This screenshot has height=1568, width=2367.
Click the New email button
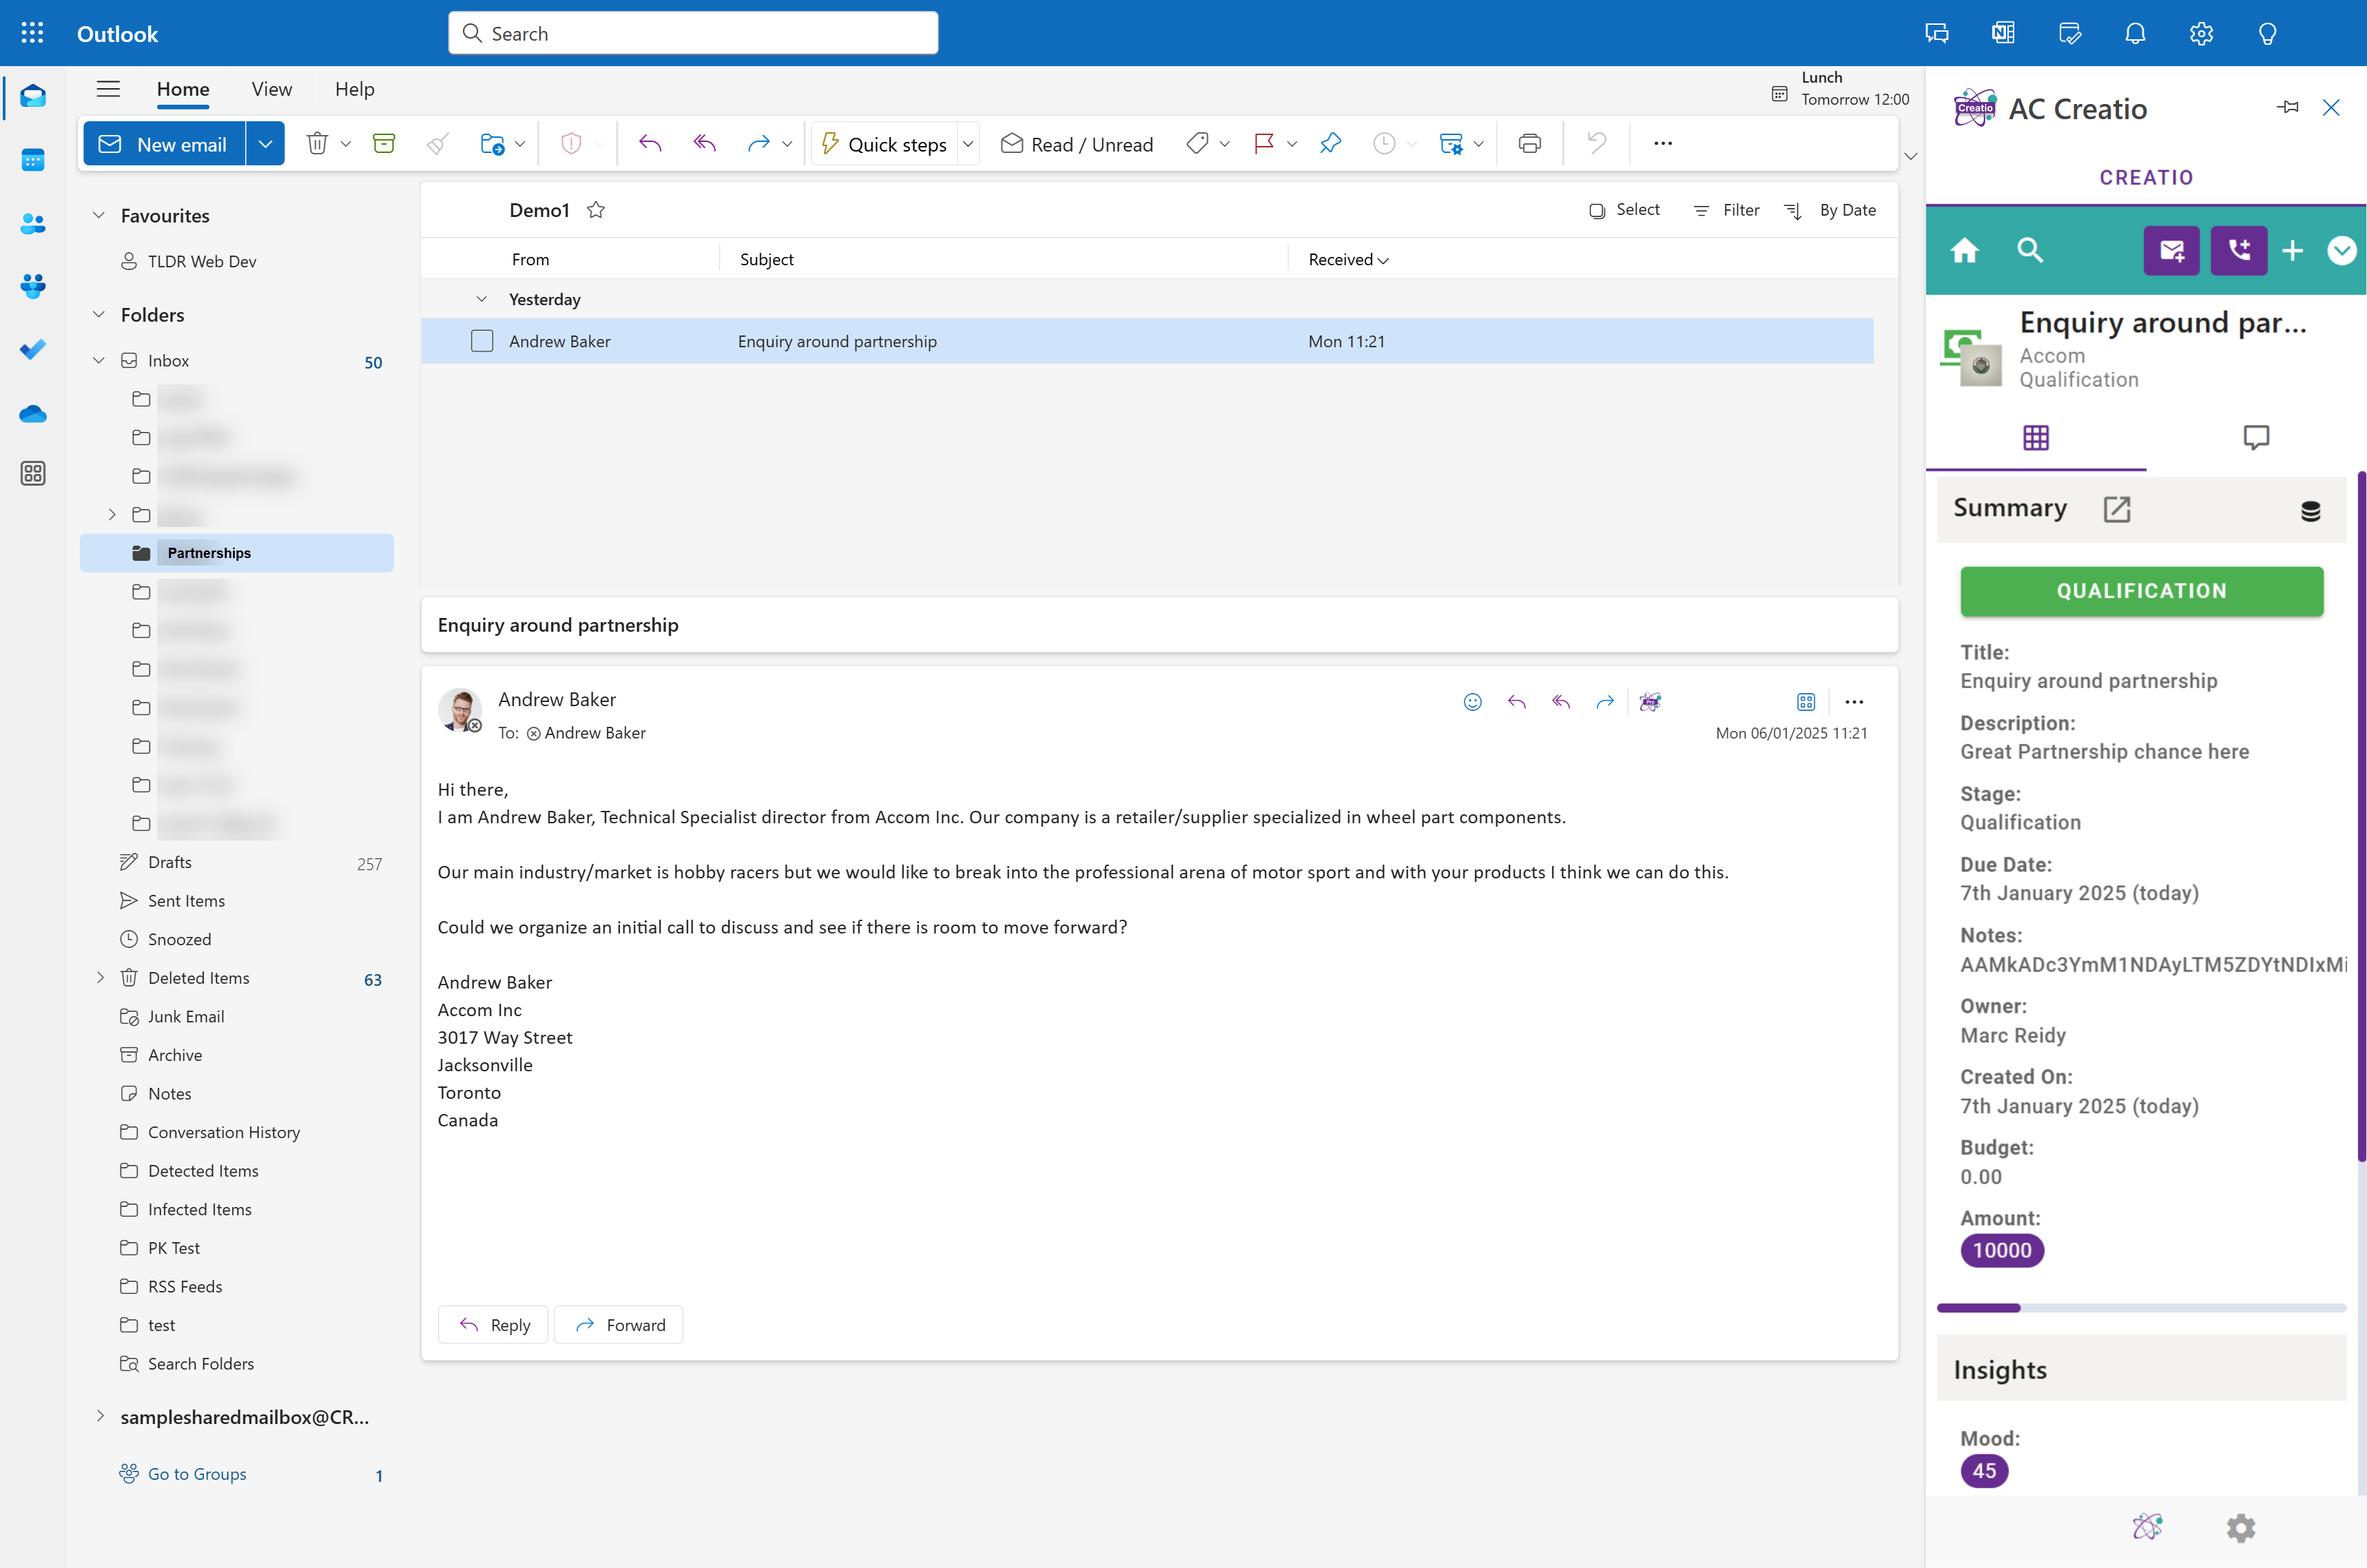click(165, 144)
